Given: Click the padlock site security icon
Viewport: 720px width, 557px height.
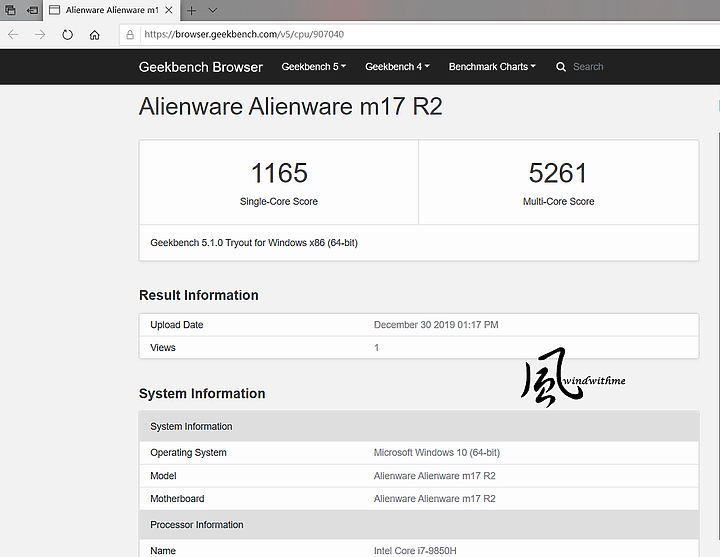Looking at the screenshot, I should point(130,34).
